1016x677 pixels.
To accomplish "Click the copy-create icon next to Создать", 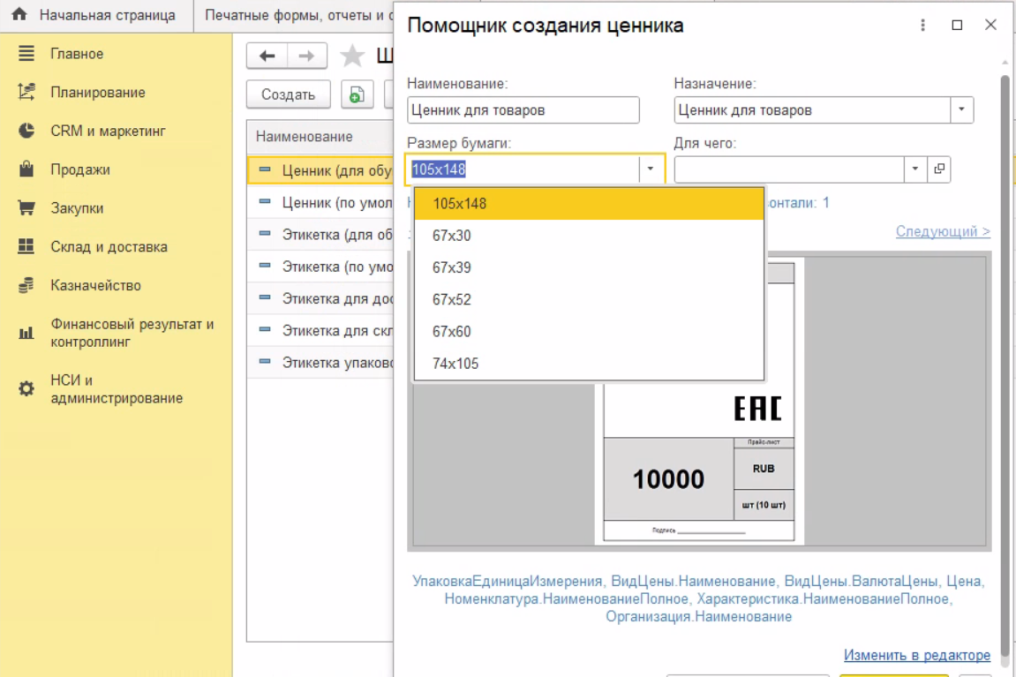I will 356,95.
